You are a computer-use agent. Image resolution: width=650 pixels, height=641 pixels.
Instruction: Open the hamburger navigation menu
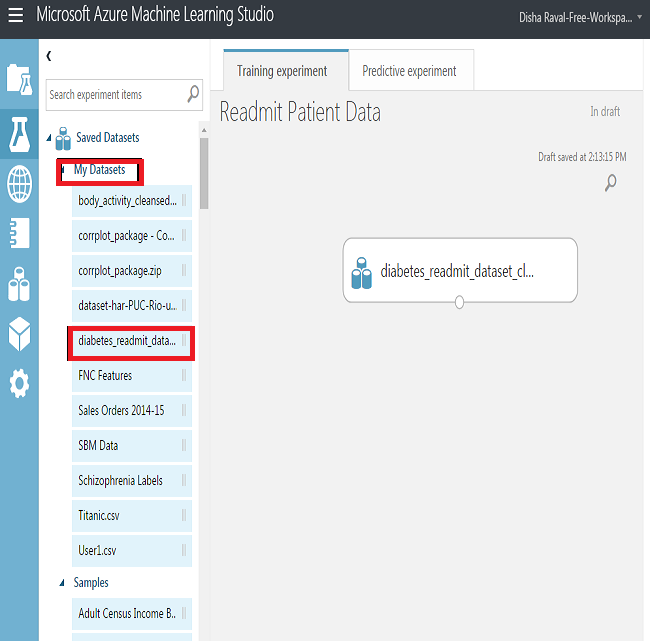click(15, 16)
